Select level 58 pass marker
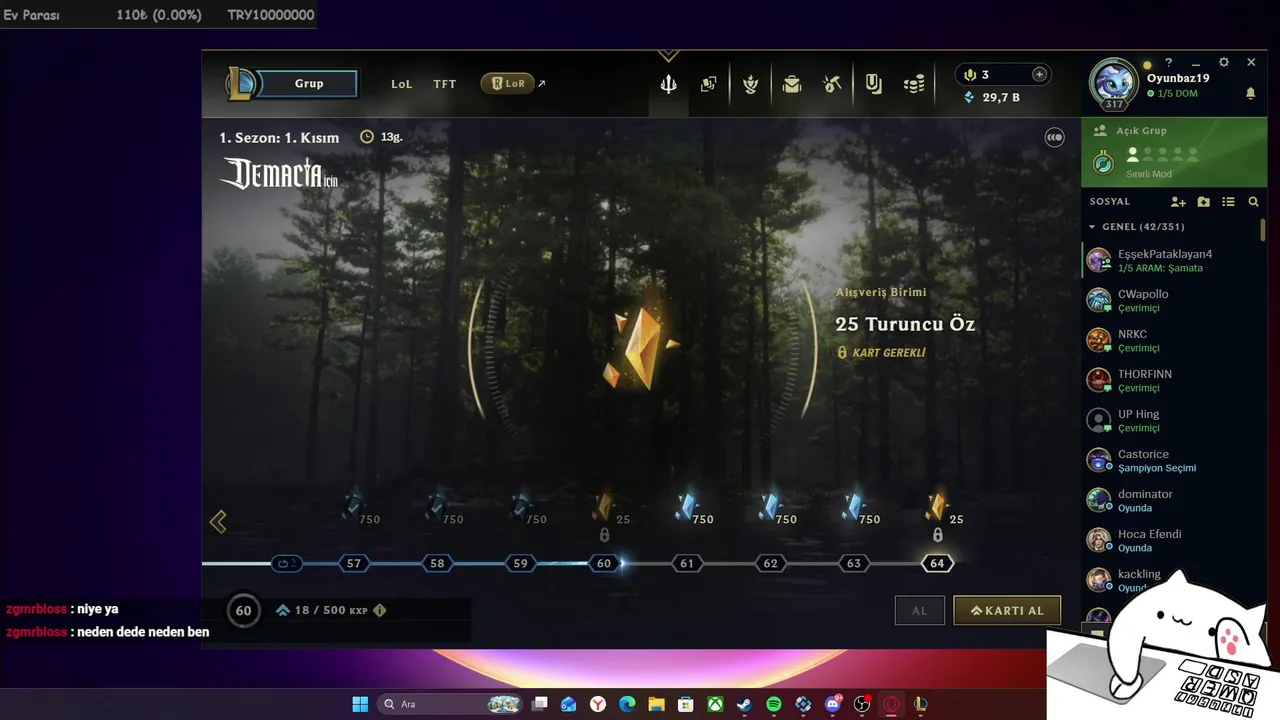 pyautogui.click(x=437, y=563)
